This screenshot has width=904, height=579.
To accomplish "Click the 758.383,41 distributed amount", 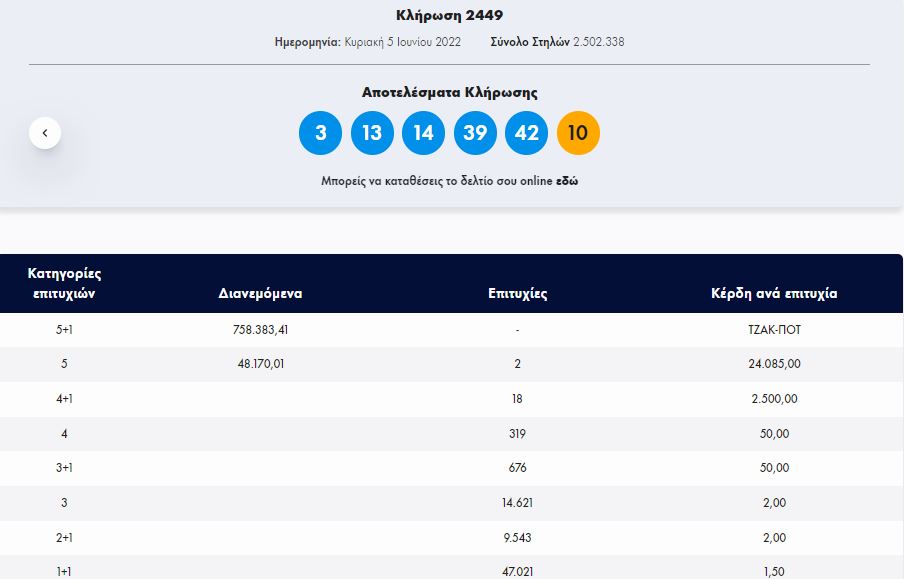I will 261,330.
